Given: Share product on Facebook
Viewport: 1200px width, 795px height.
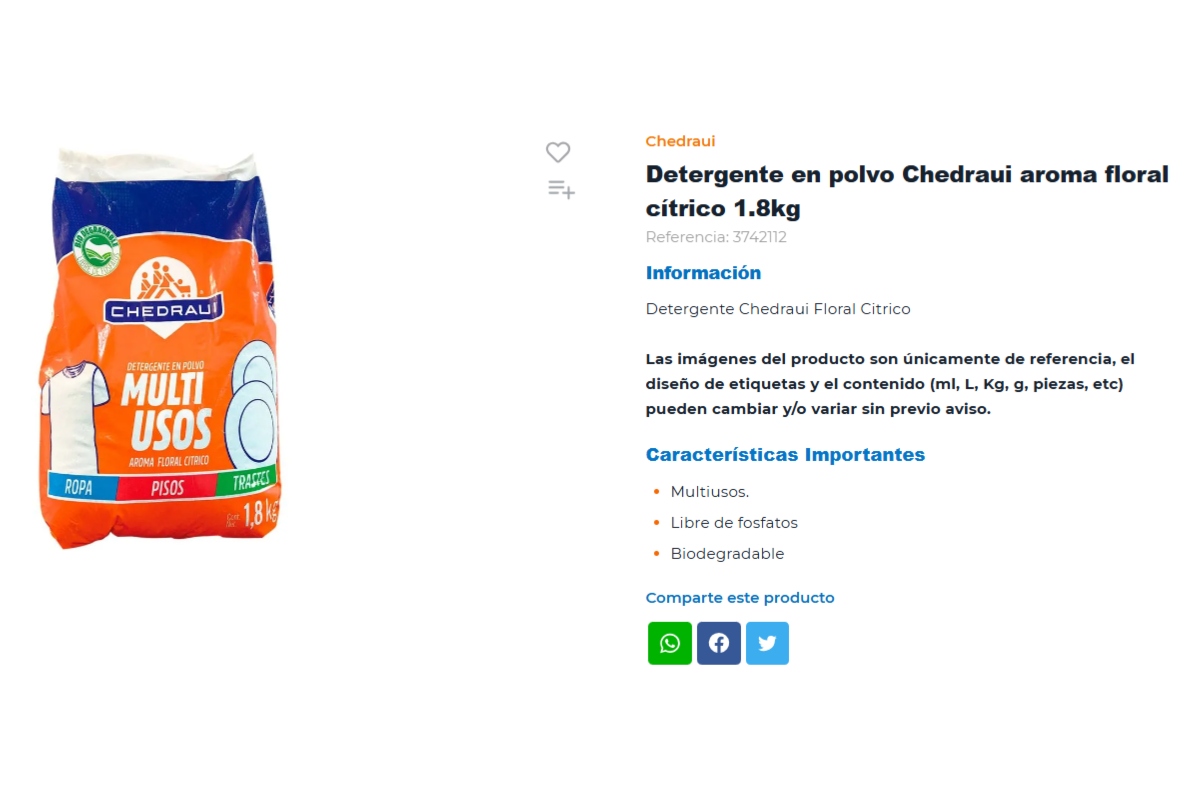Looking at the screenshot, I should coord(719,643).
